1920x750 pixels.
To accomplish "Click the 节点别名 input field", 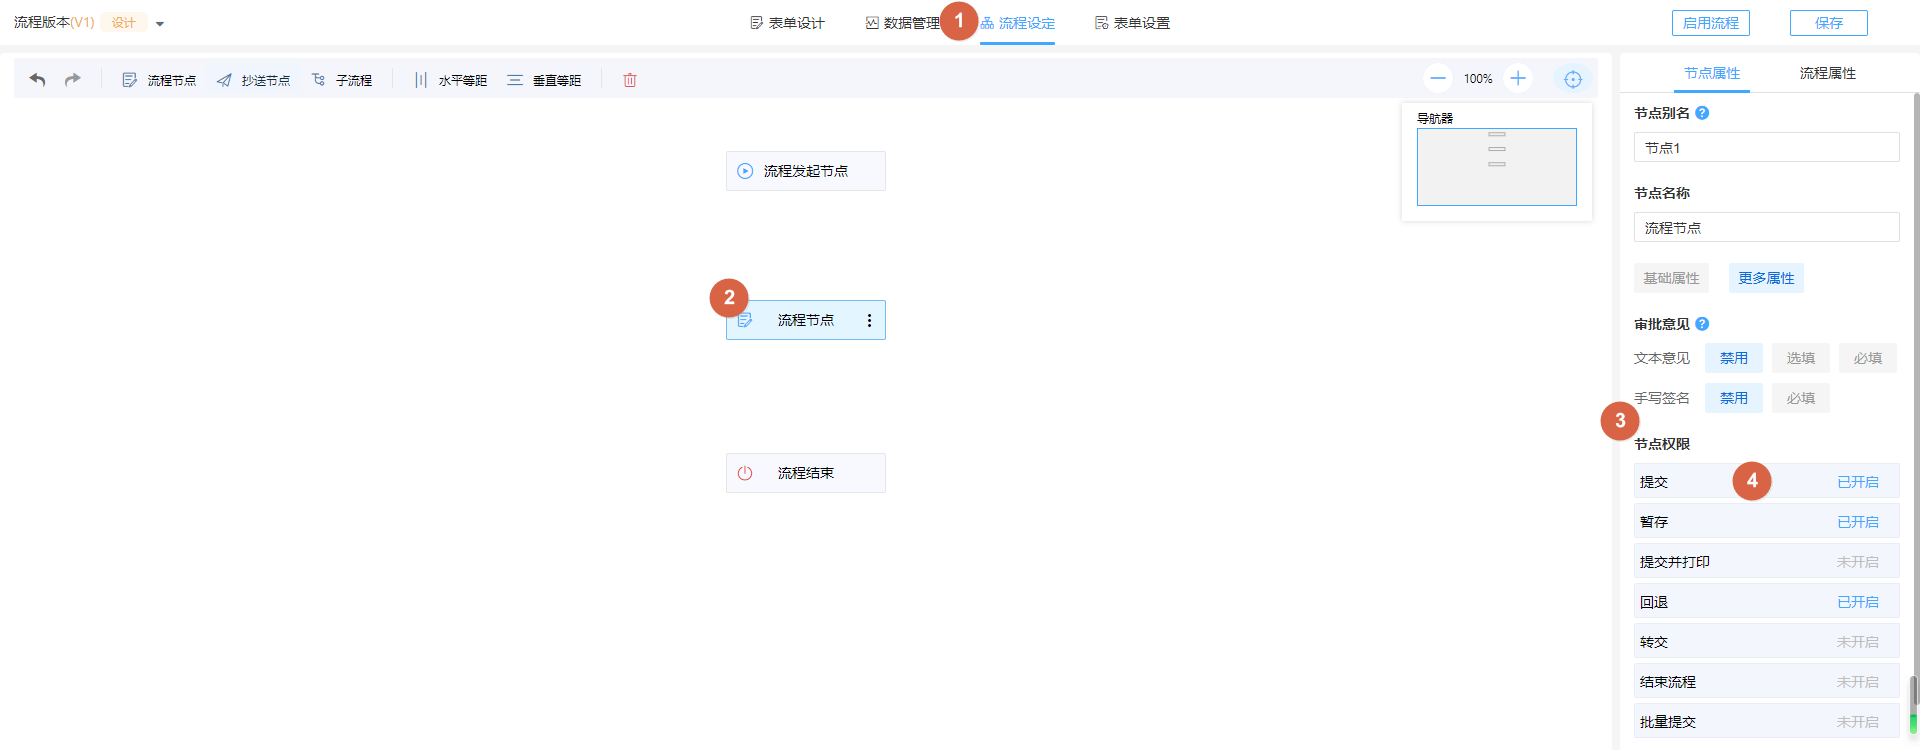I will coord(1766,148).
